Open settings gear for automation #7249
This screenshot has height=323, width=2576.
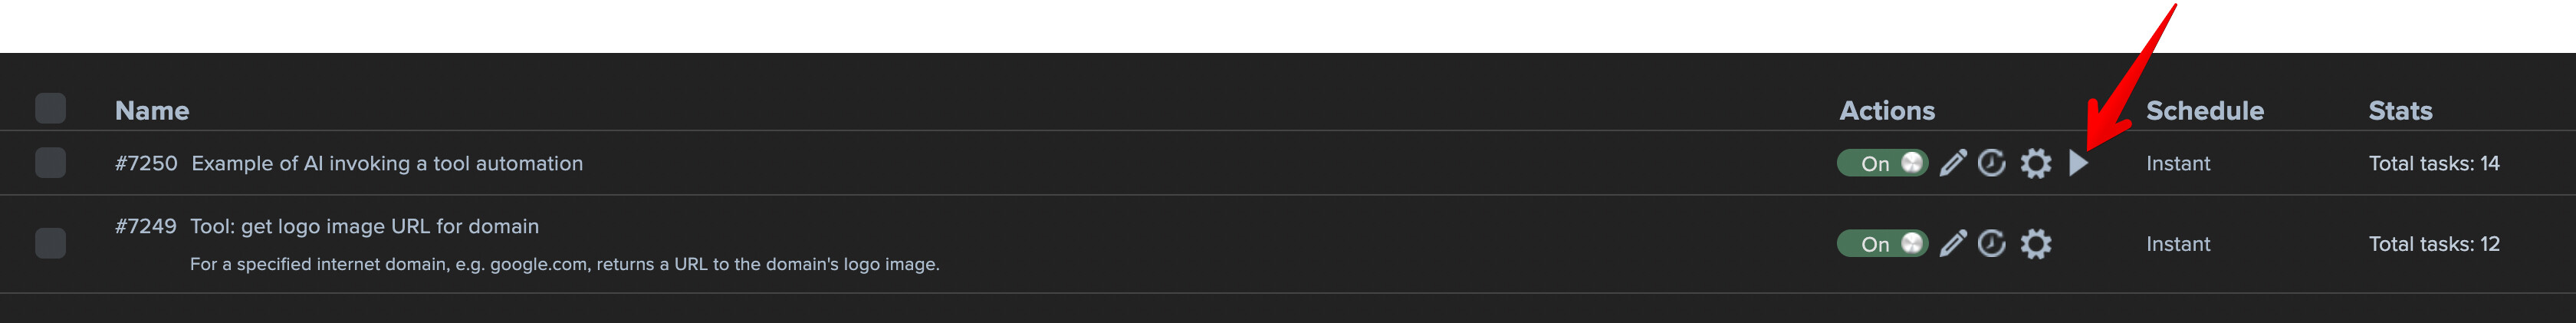2036,243
